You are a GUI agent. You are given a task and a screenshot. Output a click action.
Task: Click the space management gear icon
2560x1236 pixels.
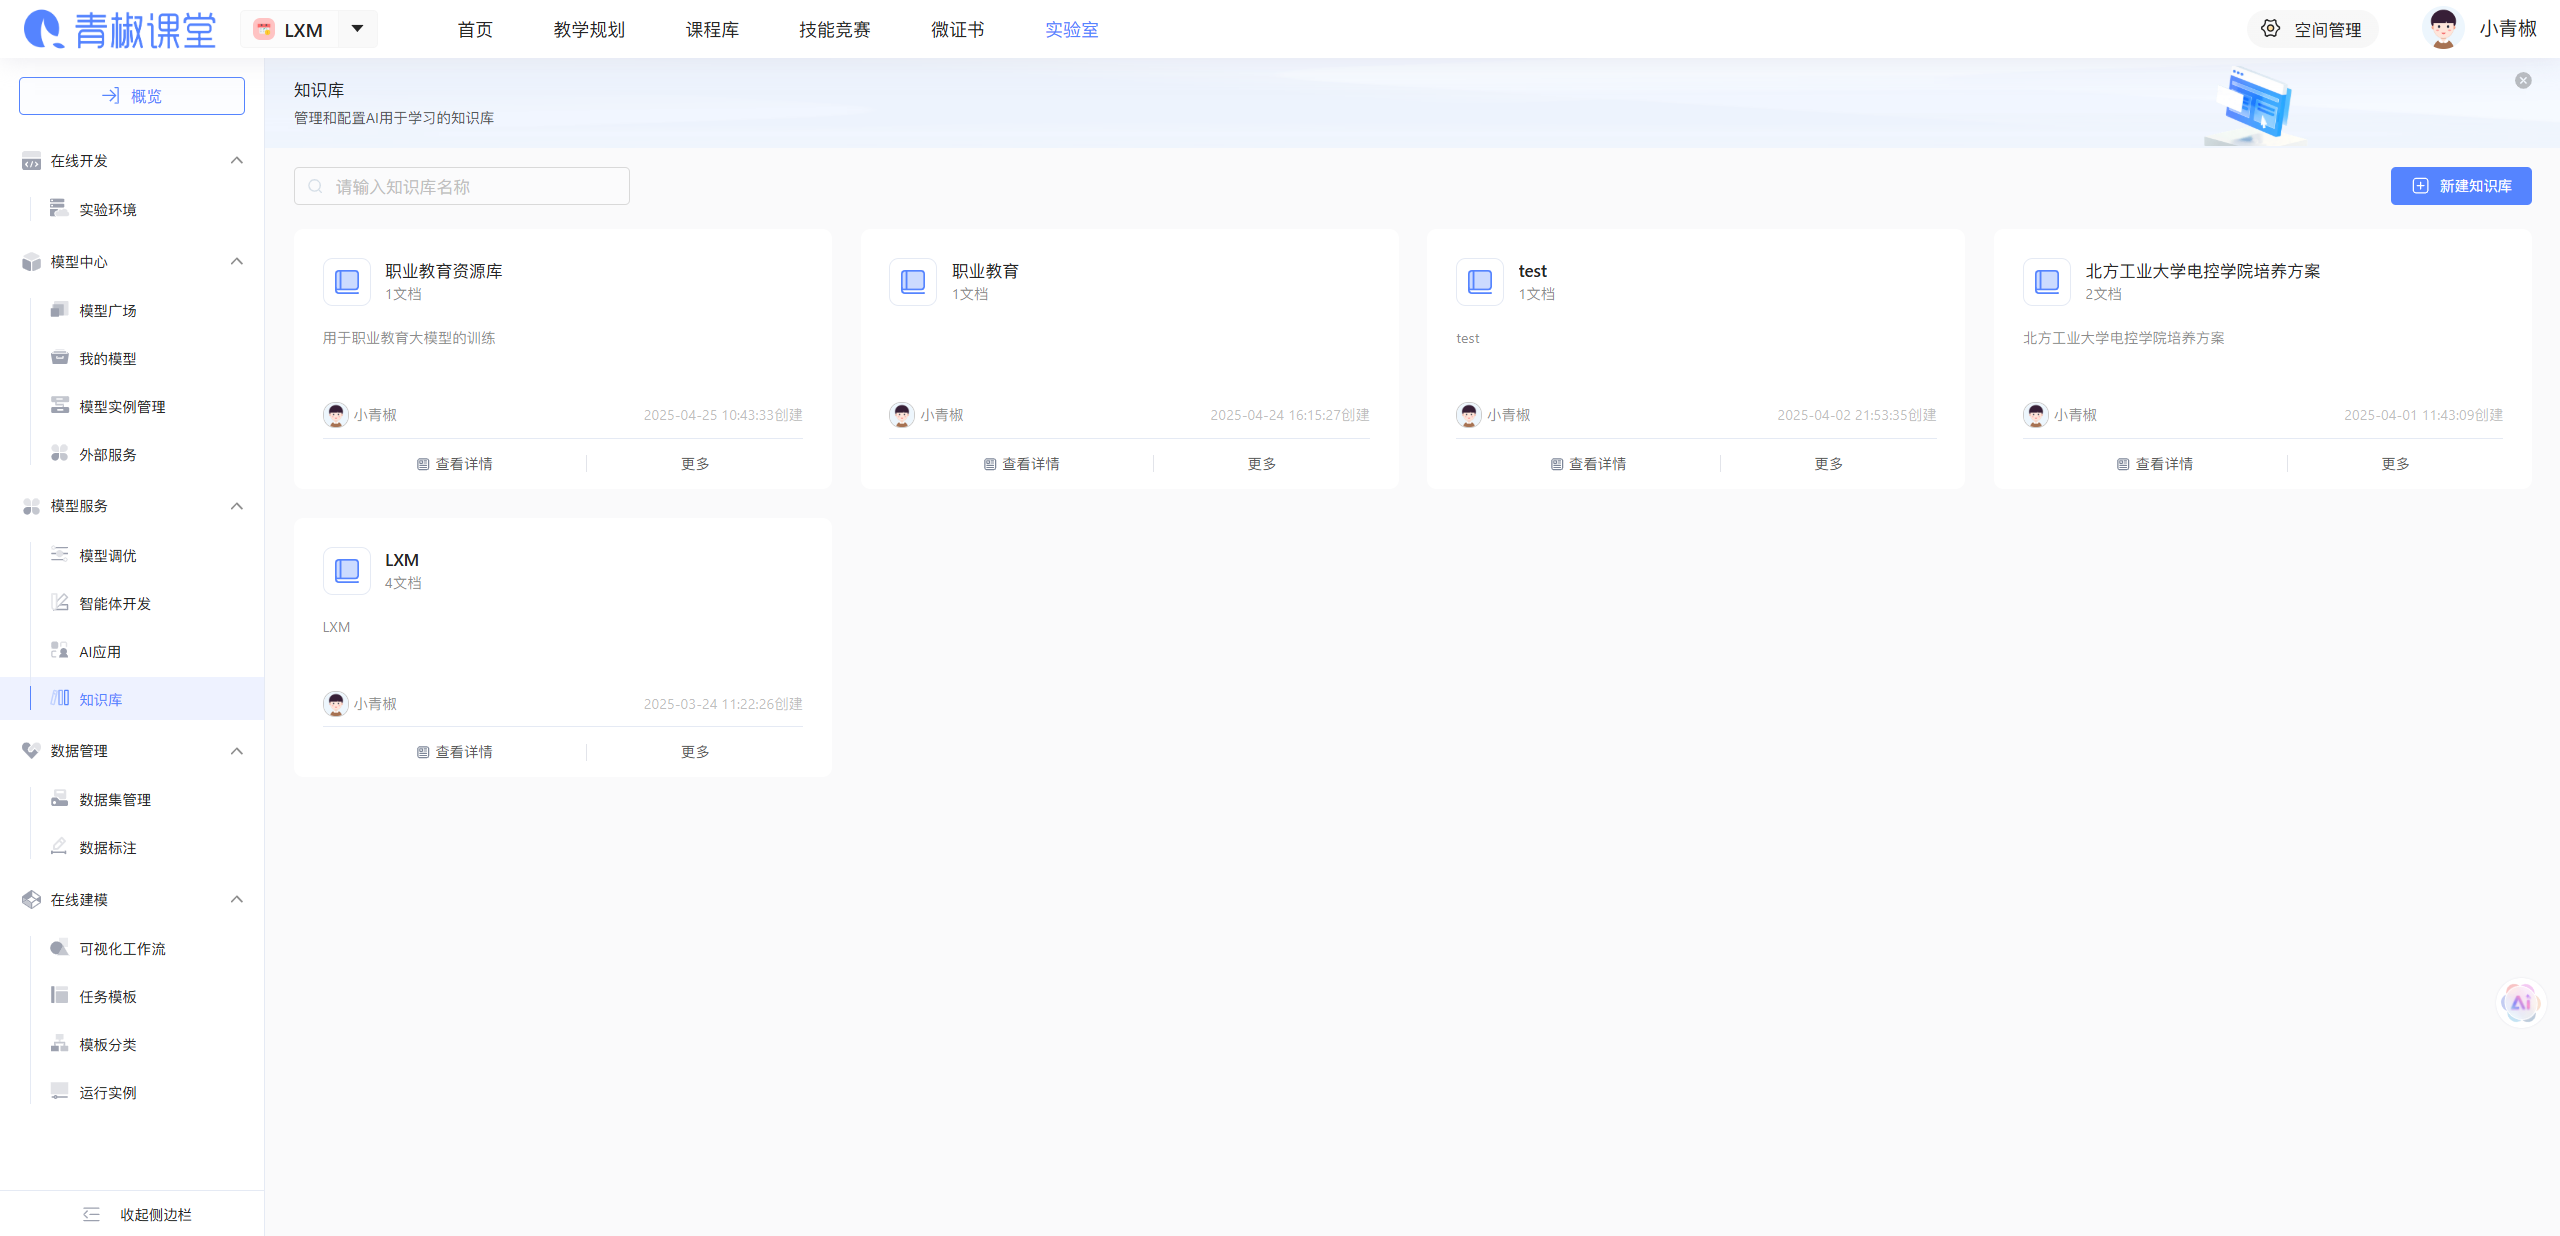tap(2271, 29)
